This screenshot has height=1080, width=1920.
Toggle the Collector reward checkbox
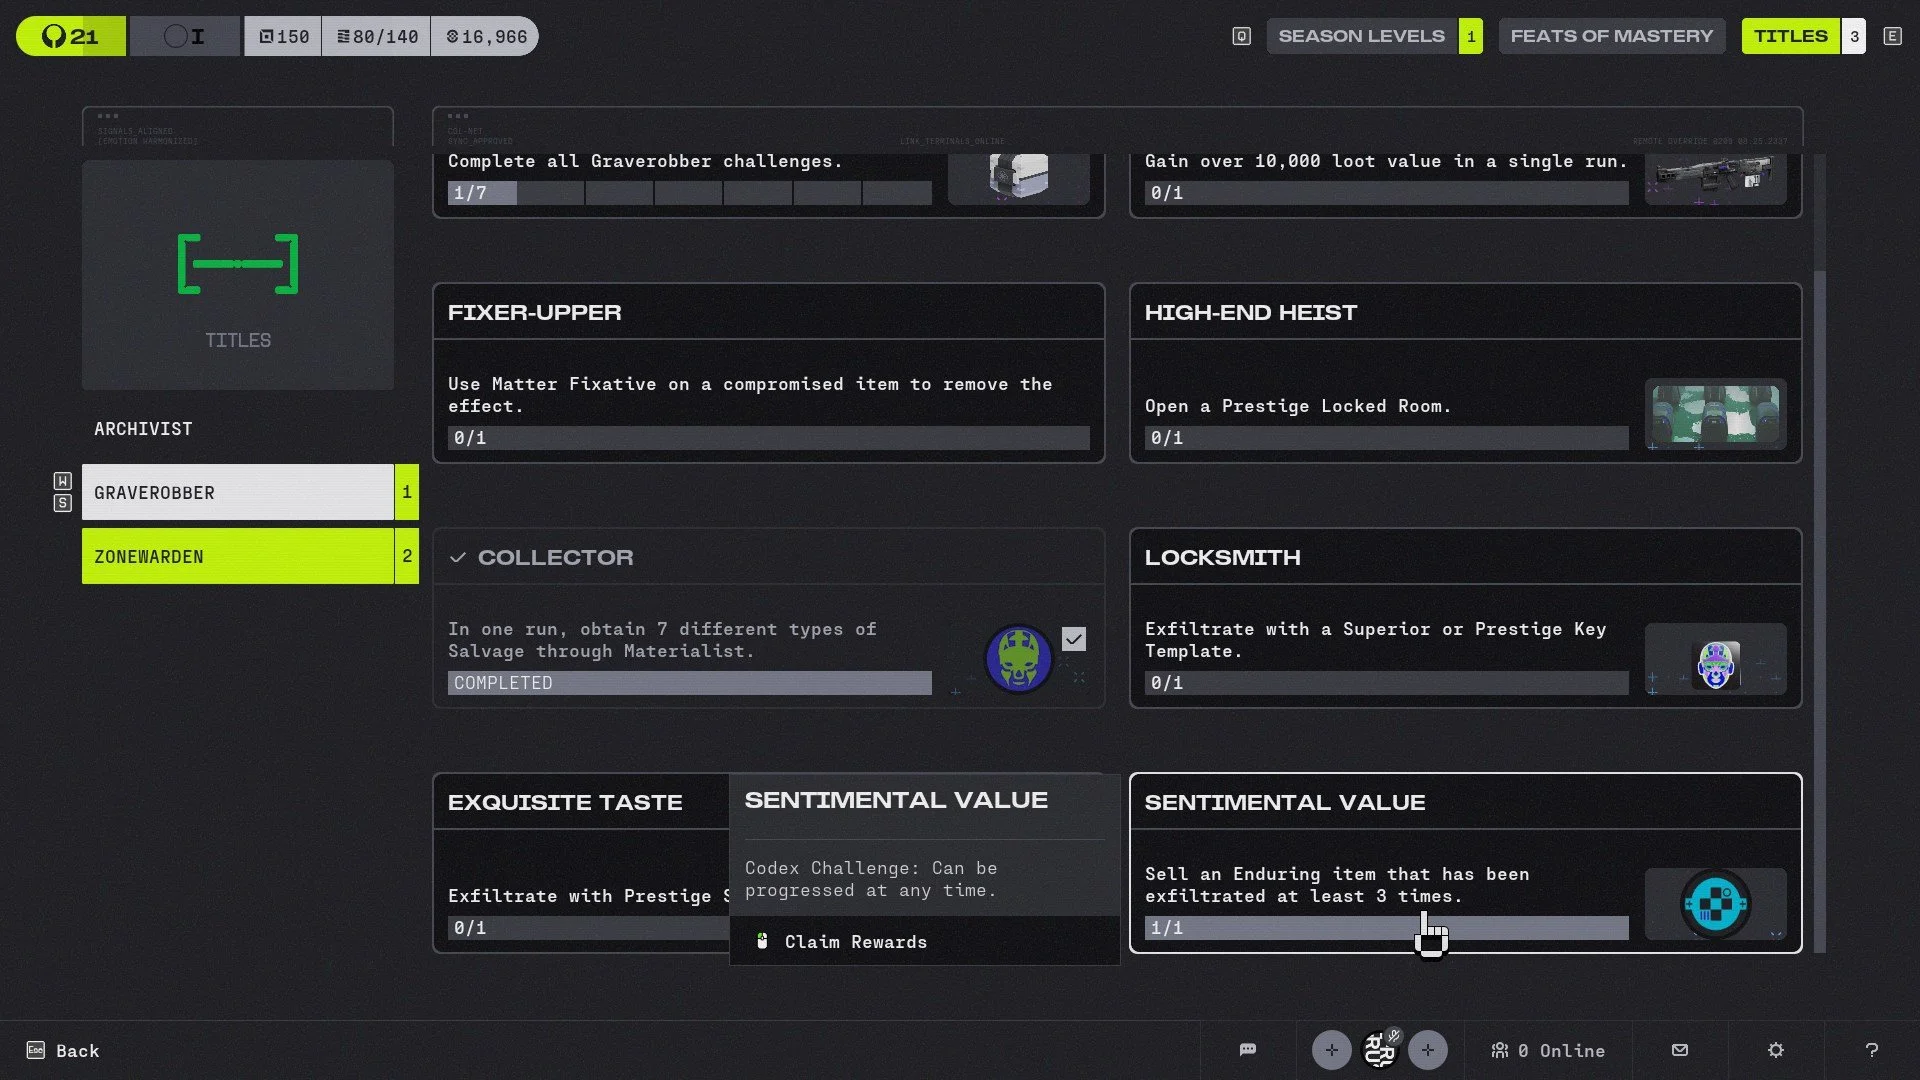point(1073,639)
